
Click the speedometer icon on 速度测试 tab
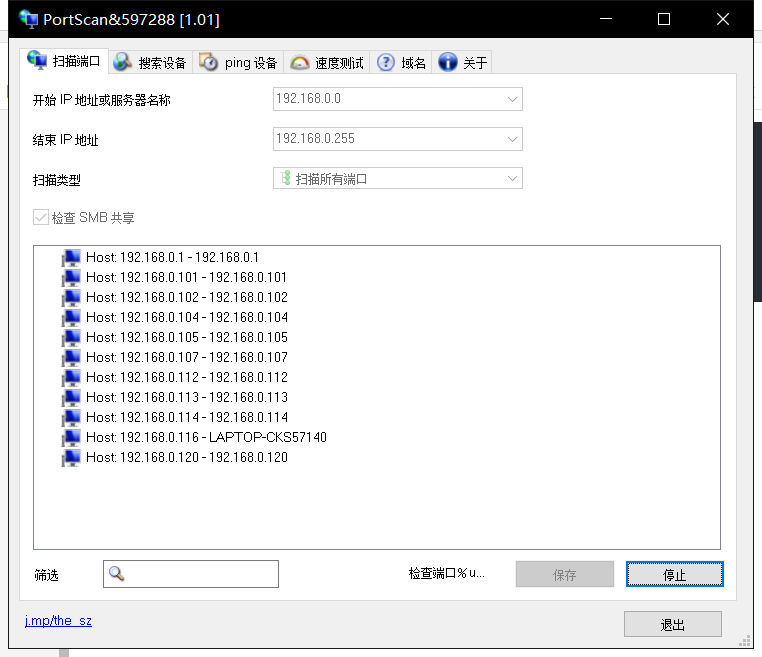pyautogui.click(x=300, y=63)
